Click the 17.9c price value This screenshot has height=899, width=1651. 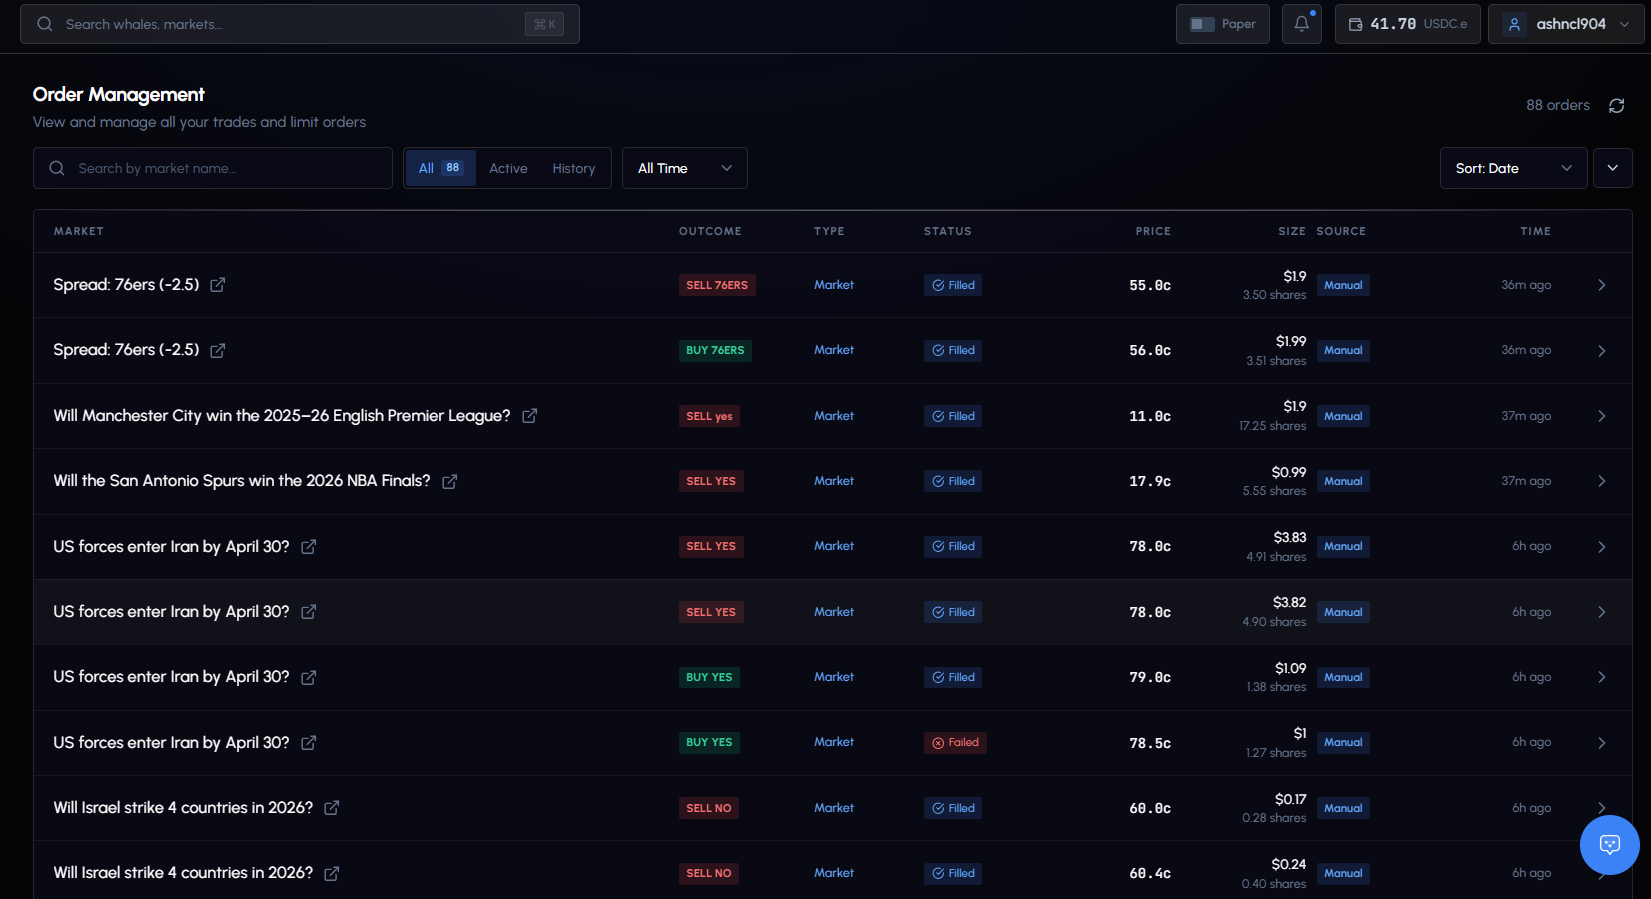(1150, 481)
